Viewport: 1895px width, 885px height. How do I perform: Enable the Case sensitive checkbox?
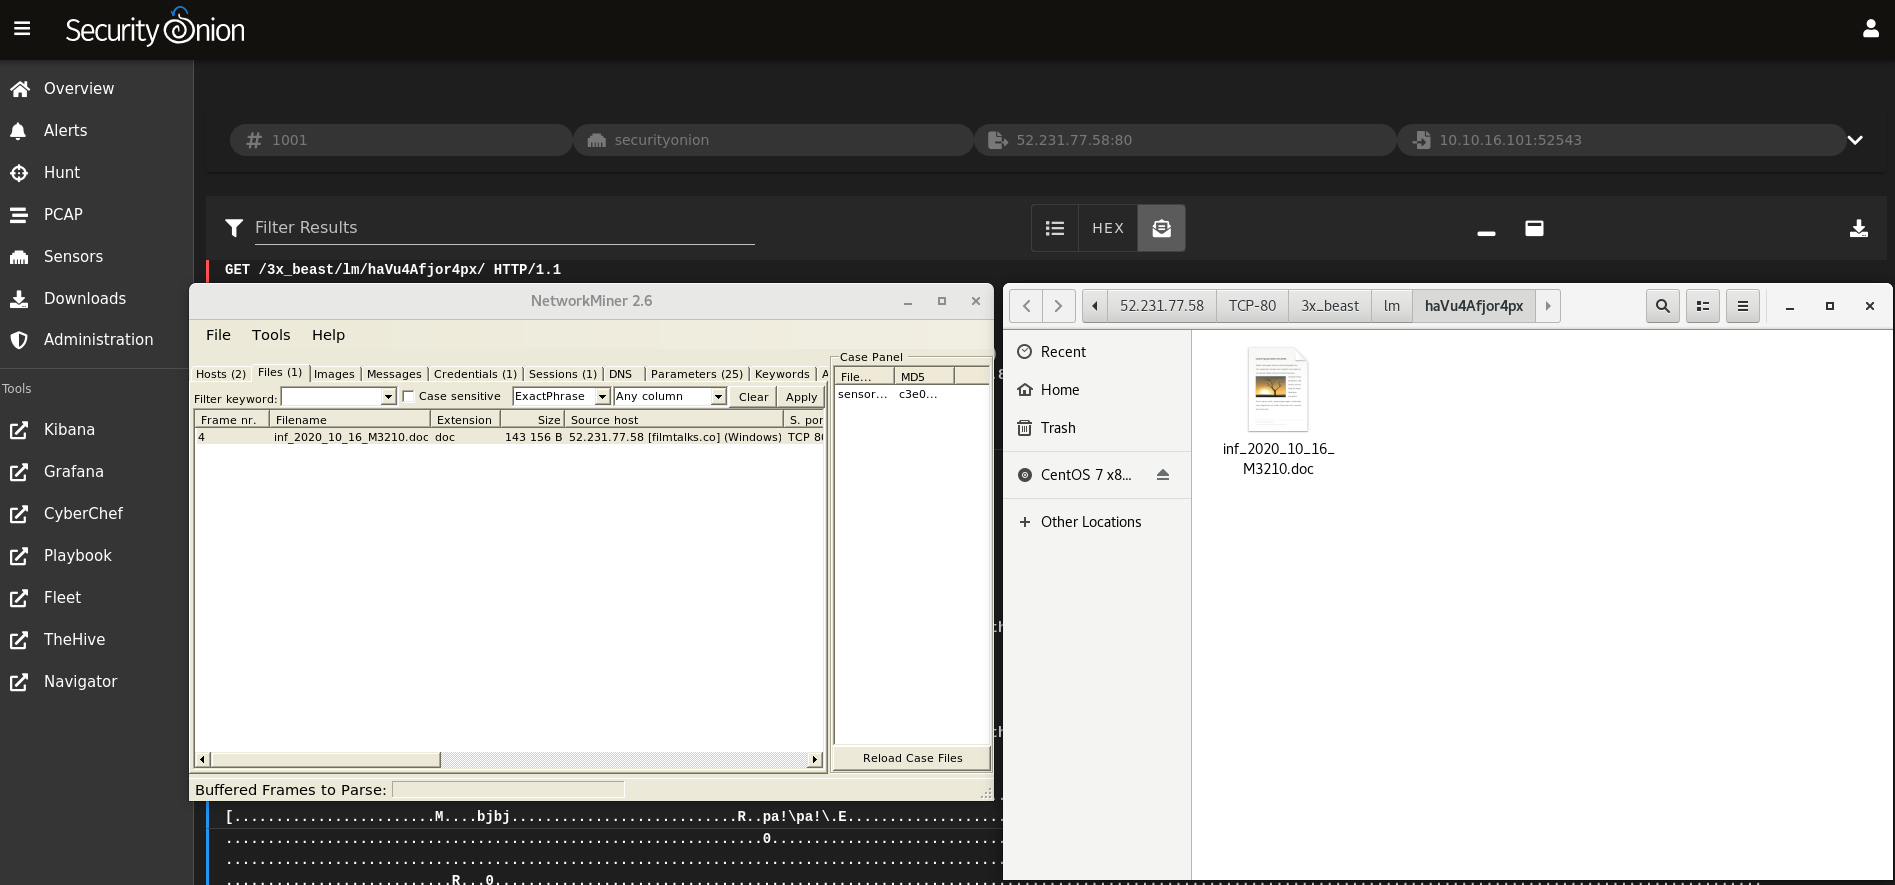[408, 396]
